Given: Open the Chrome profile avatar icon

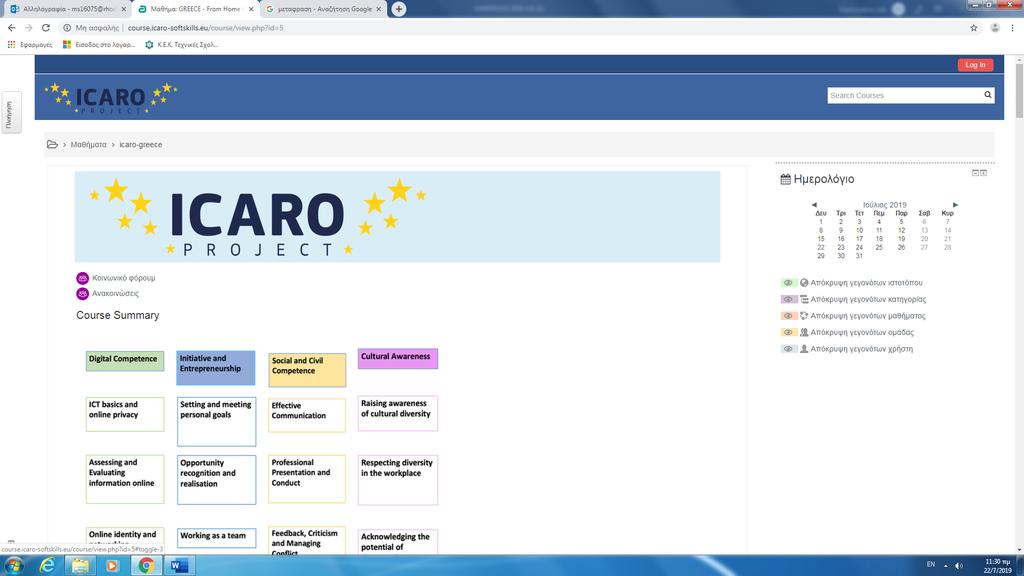Looking at the screenshot, I should (995, 28).
